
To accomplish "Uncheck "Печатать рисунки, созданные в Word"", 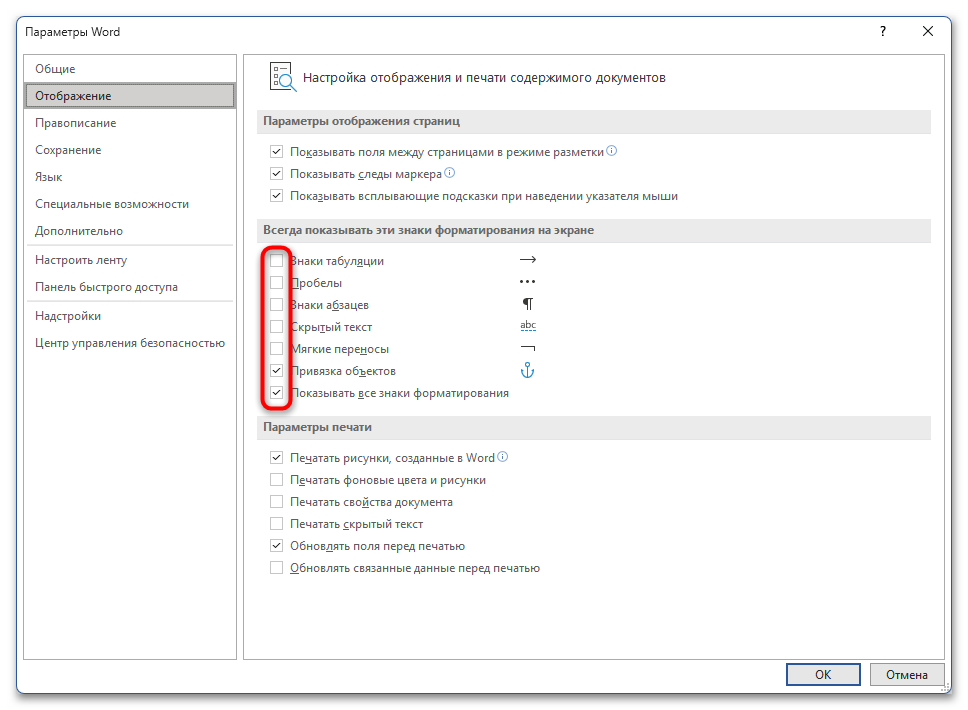I will coord(277,458).
